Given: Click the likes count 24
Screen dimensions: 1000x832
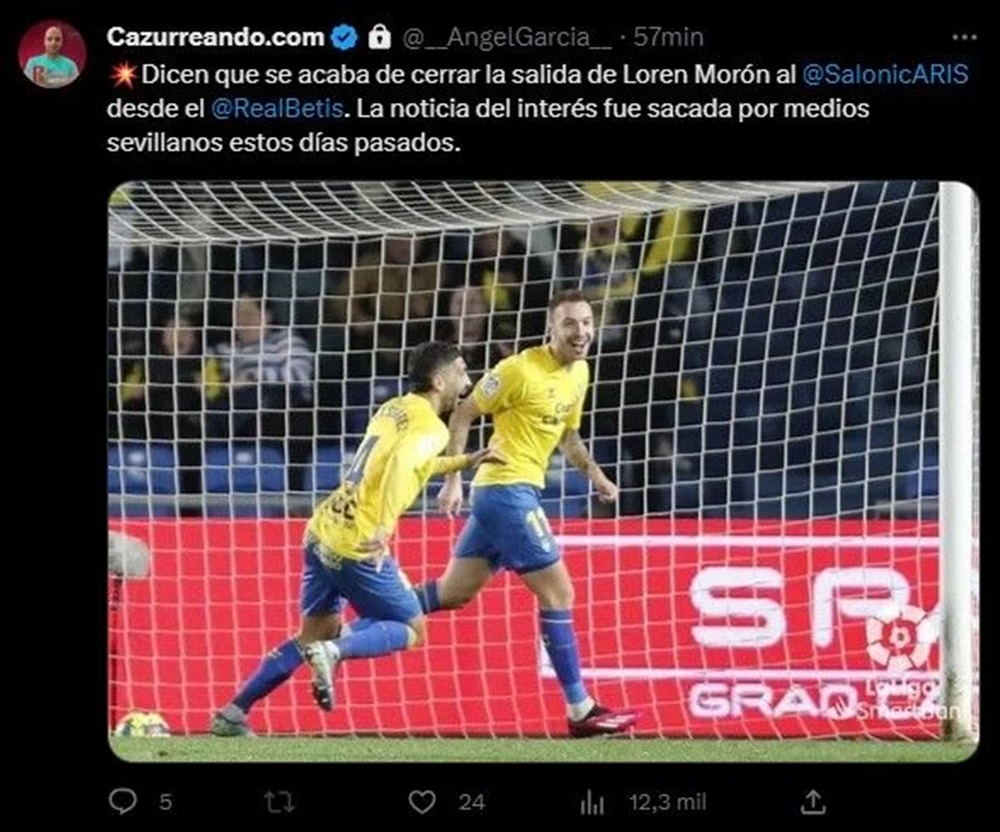Looking at the screenshot, I should pos(472,802).
